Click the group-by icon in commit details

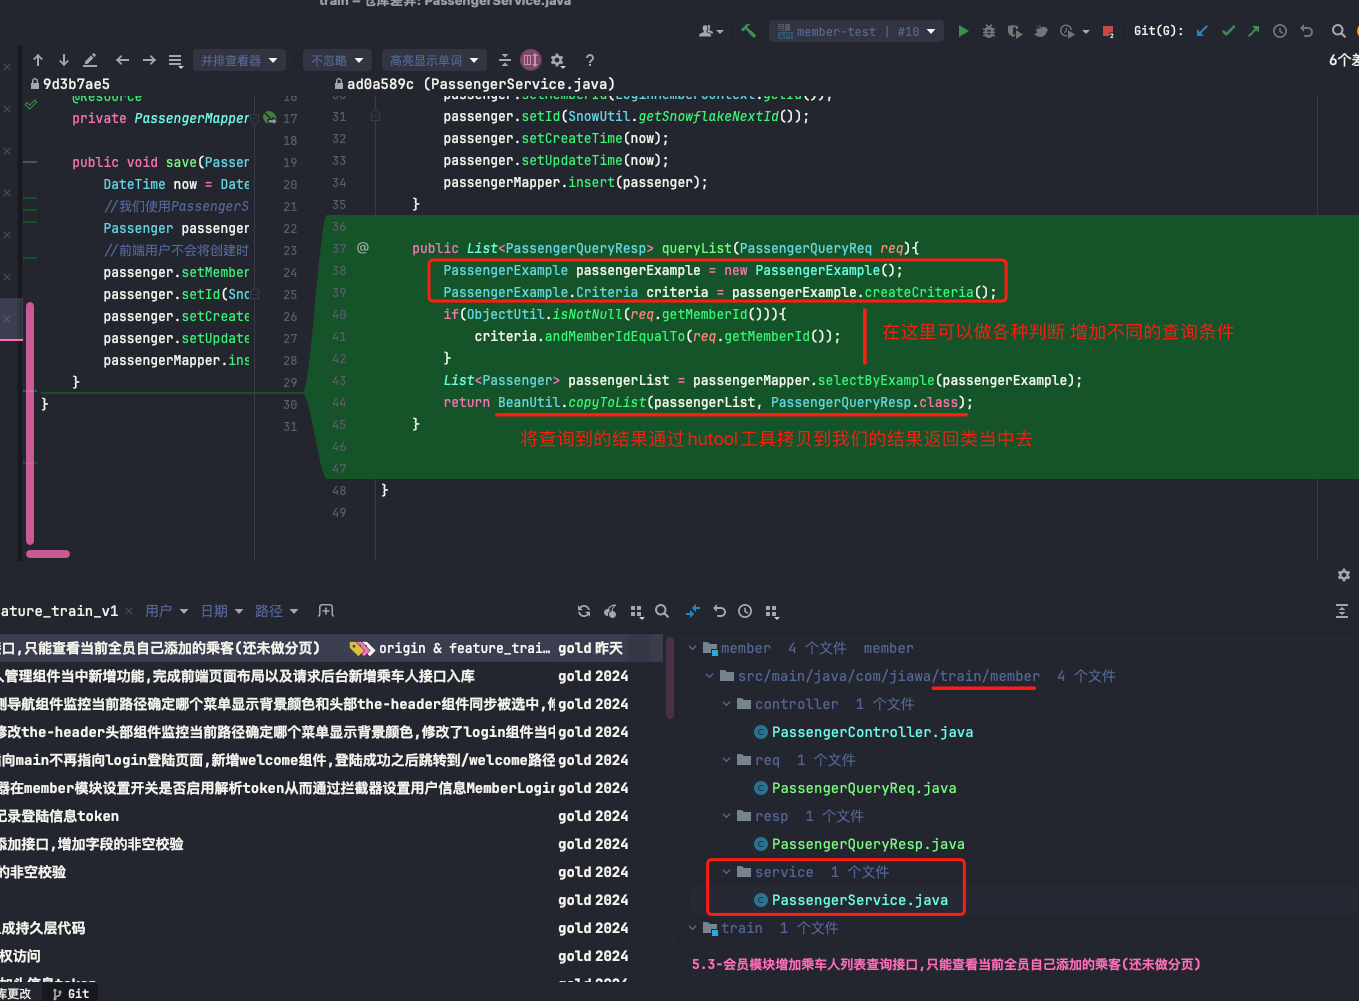tap(771, 611)
